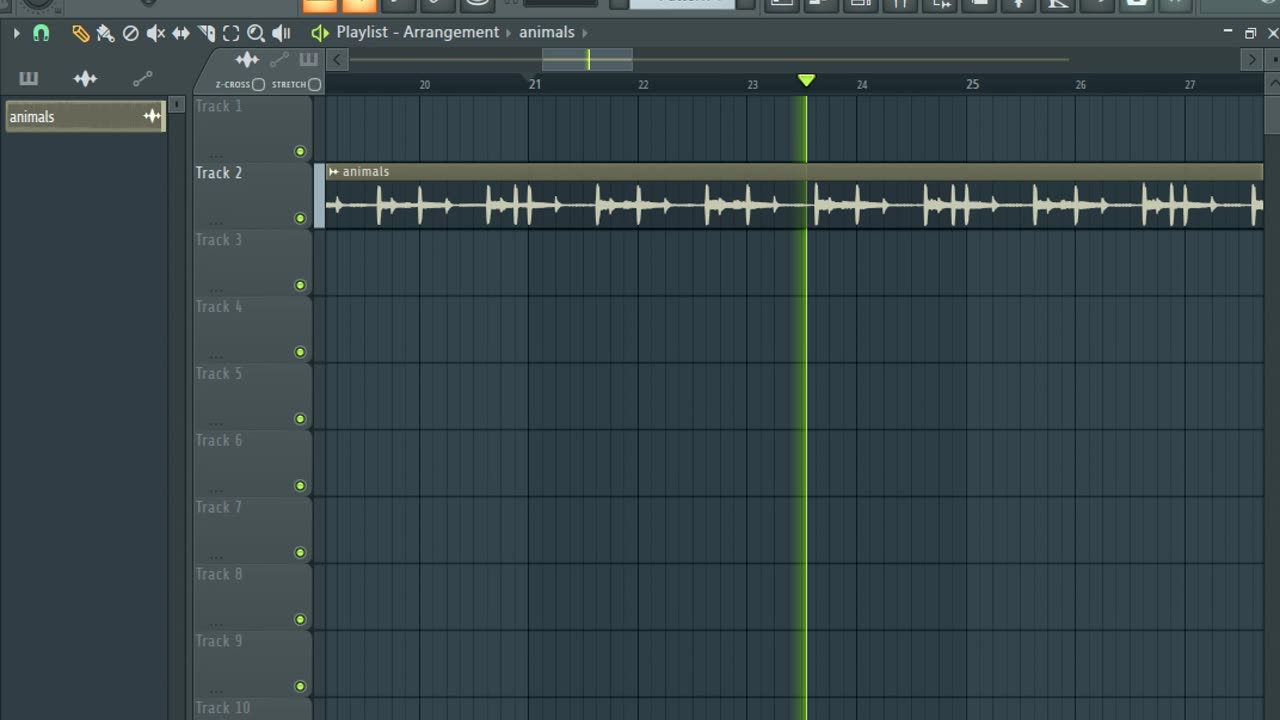
Task: Mute Track 7 with its green light
Action: [x=300, y=553]
